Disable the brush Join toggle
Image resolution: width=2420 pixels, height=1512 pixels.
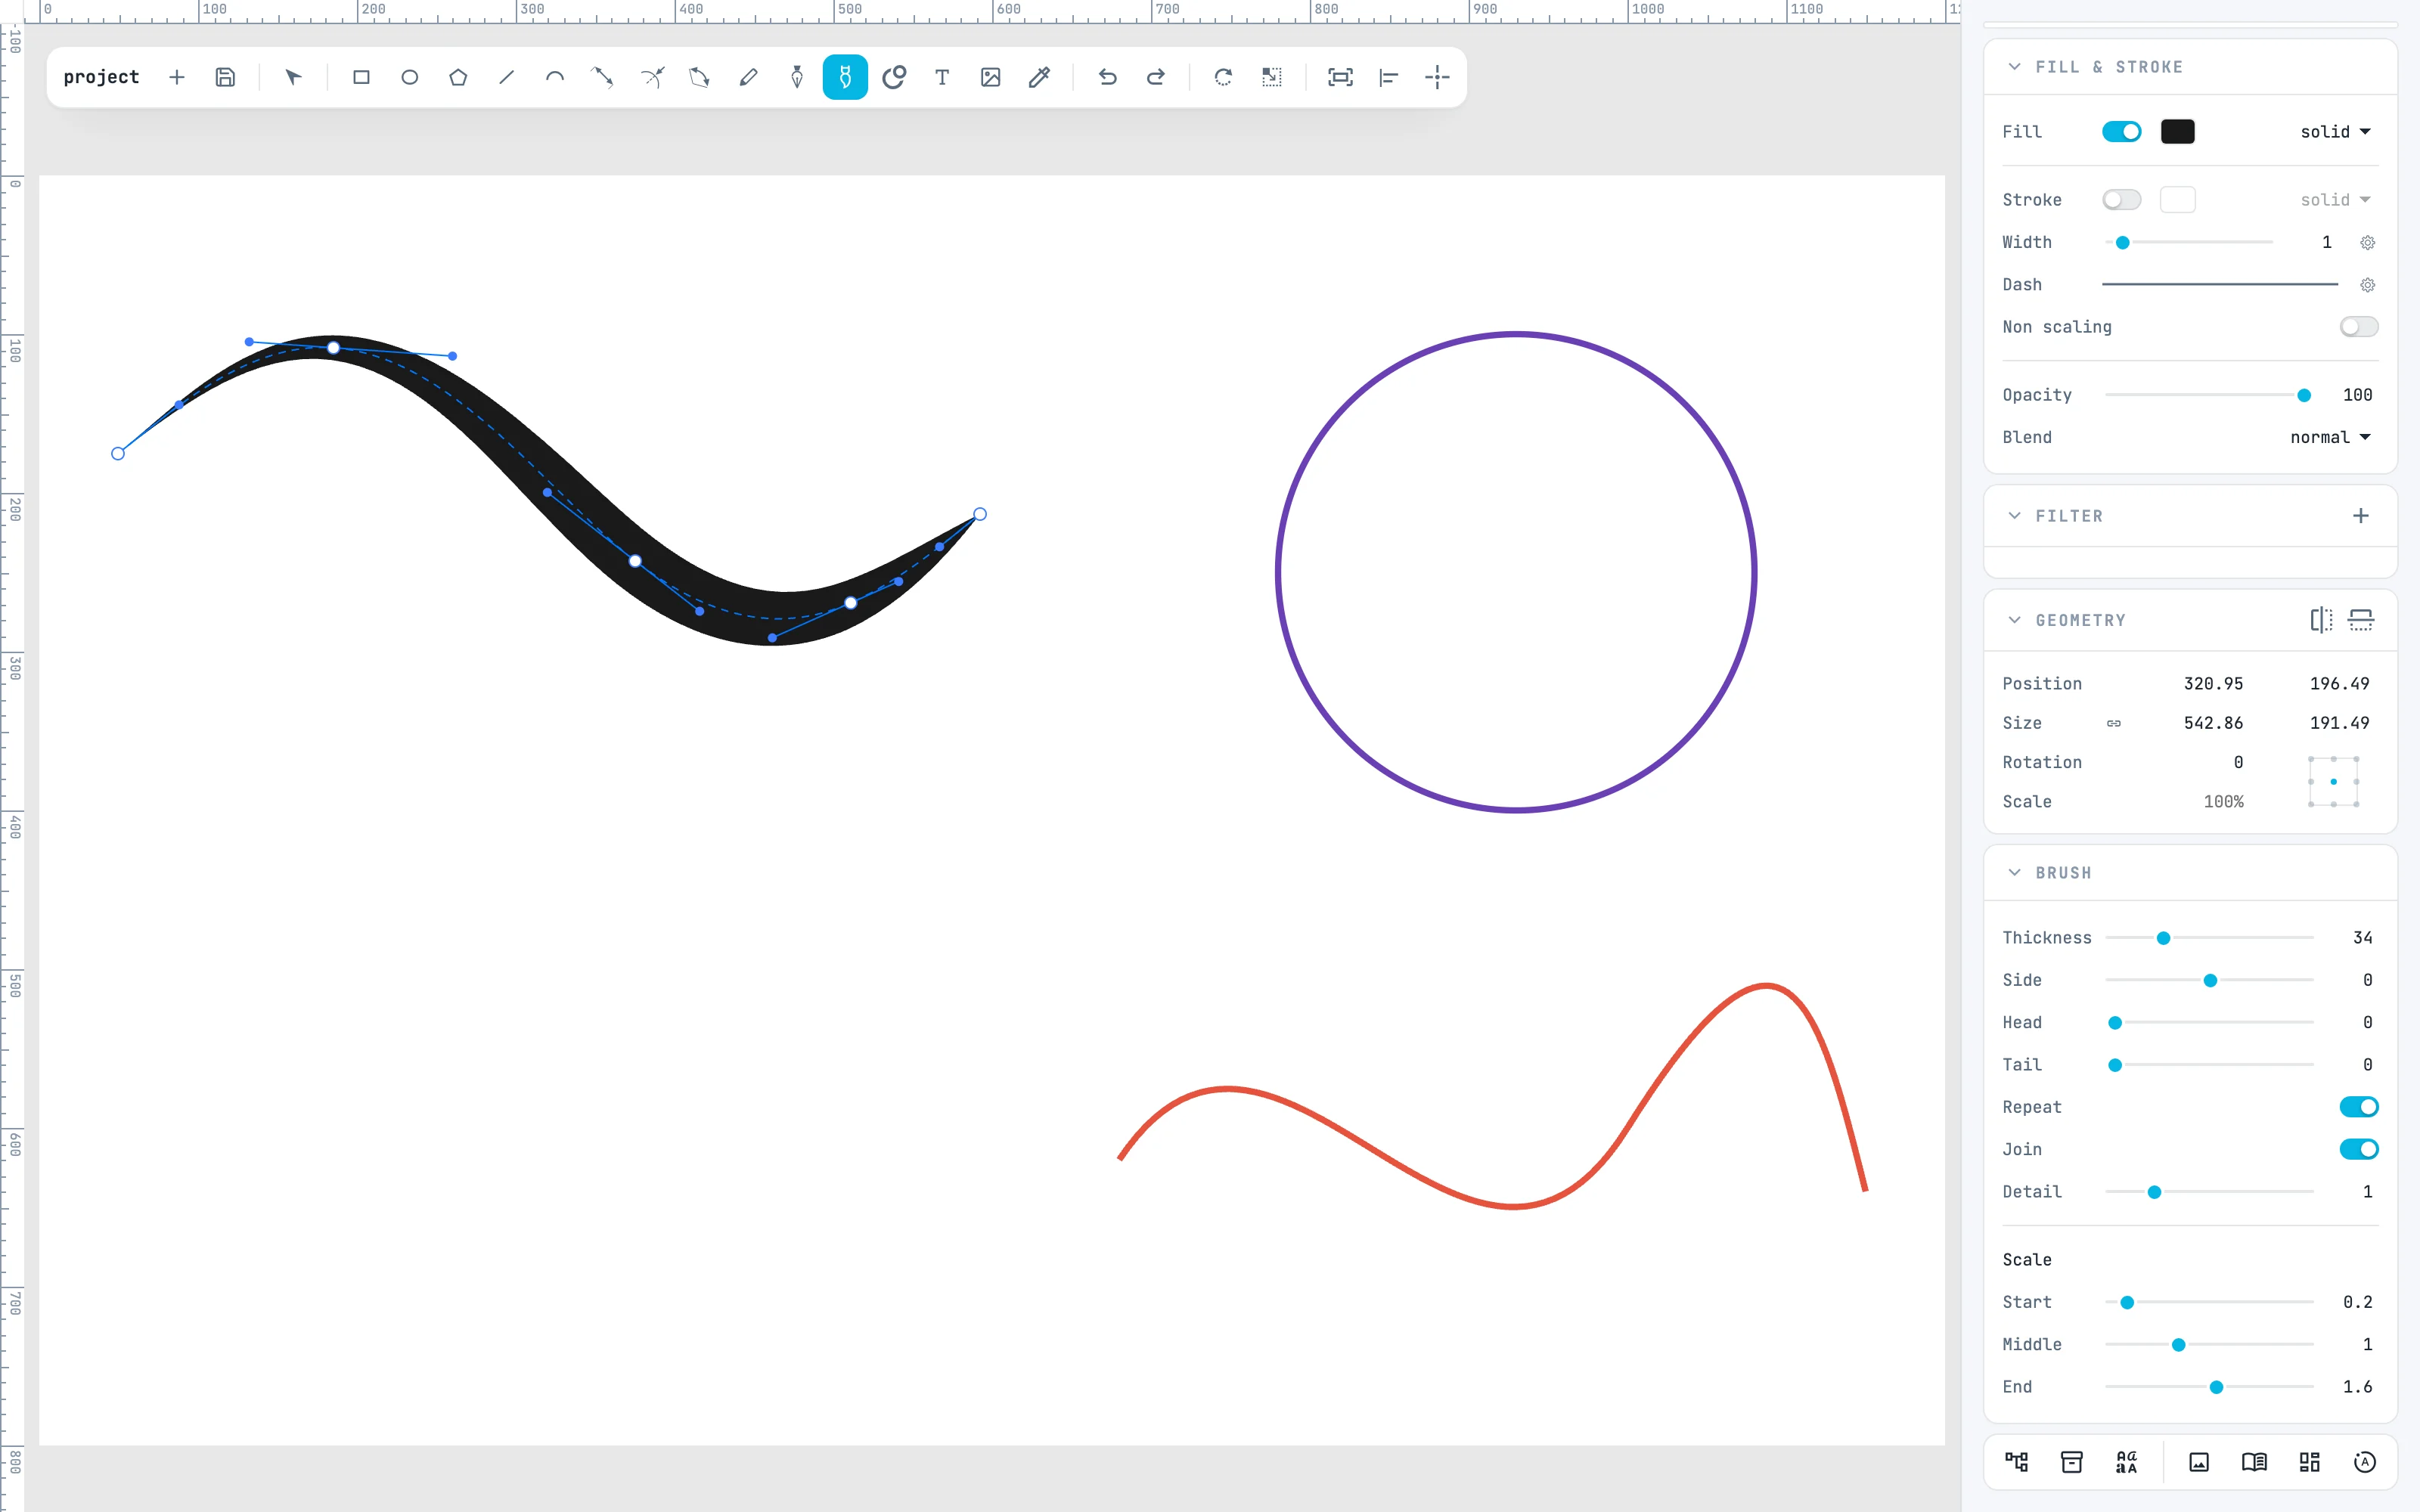(x=2358, y=1149)
